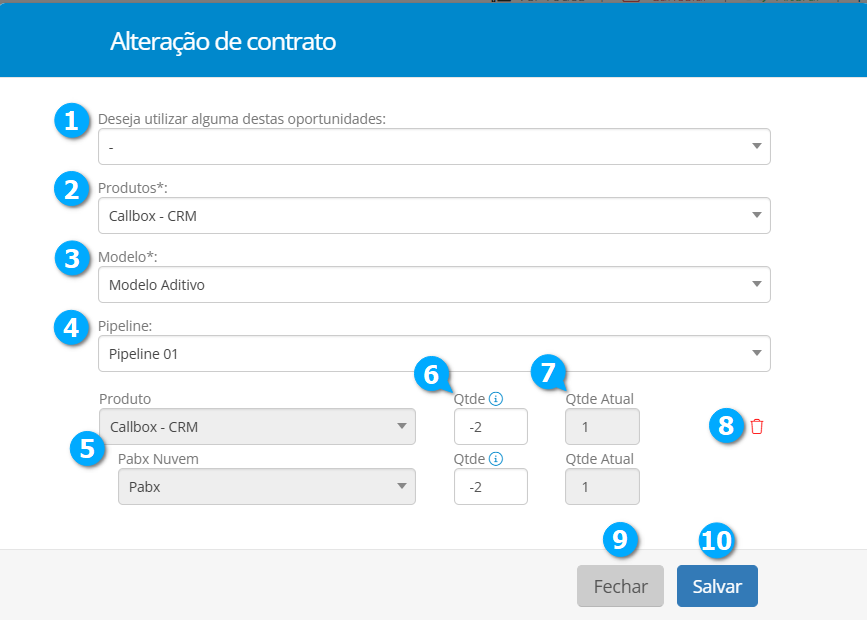Click the numbered badge 3 marker

point(71,259)
